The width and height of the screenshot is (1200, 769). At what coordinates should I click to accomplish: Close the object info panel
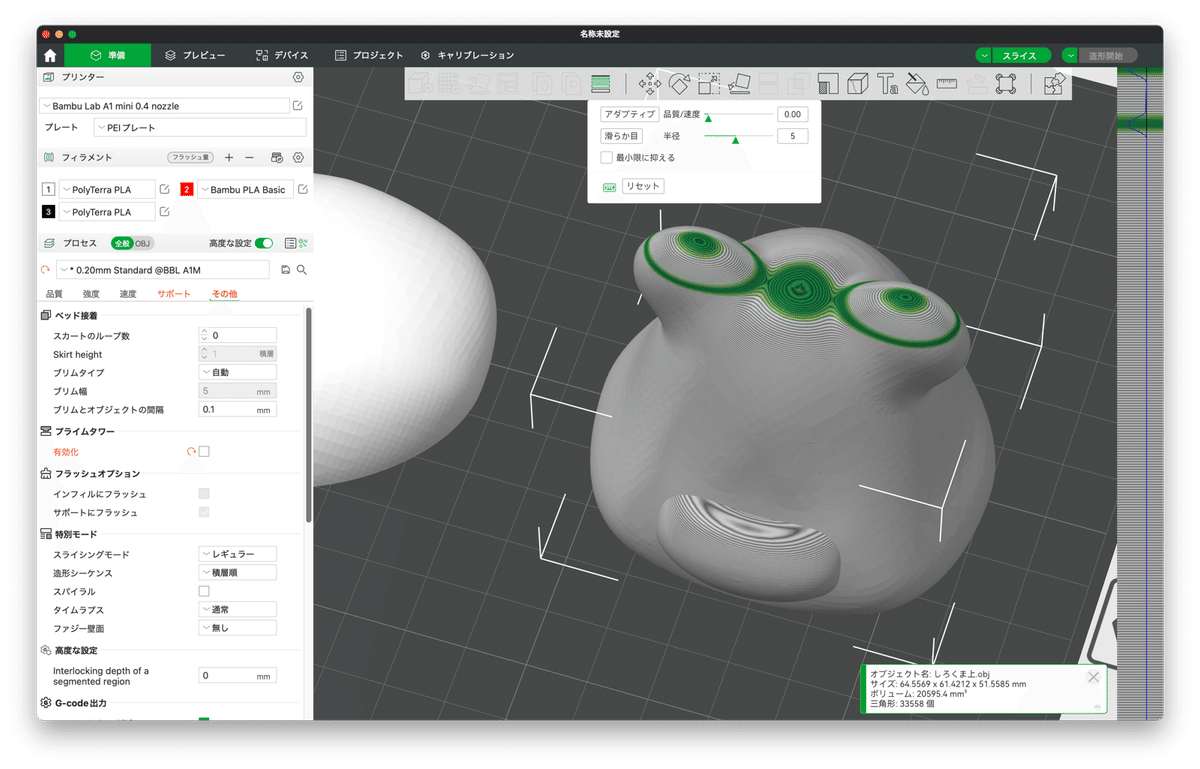[x=1093, y=677]
